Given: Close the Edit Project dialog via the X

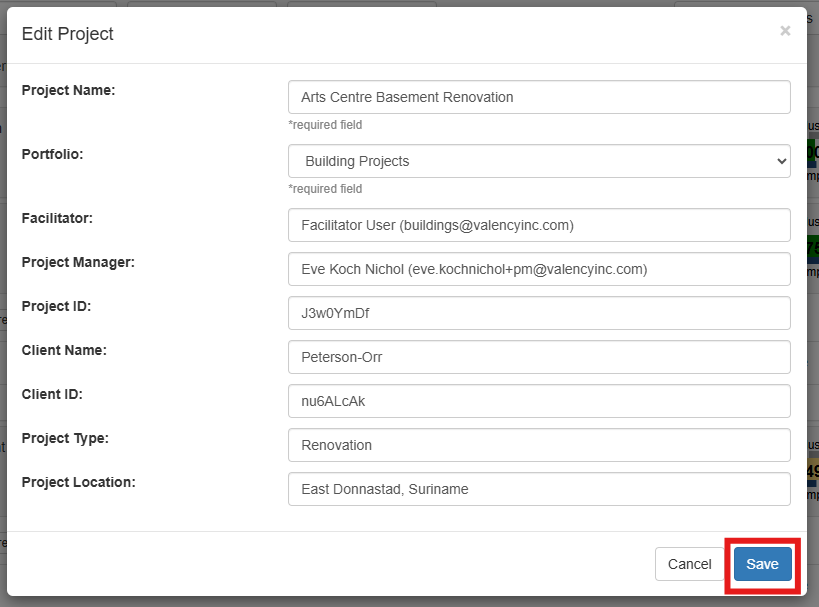Looking at the screenshot, I should coord(785,30).
